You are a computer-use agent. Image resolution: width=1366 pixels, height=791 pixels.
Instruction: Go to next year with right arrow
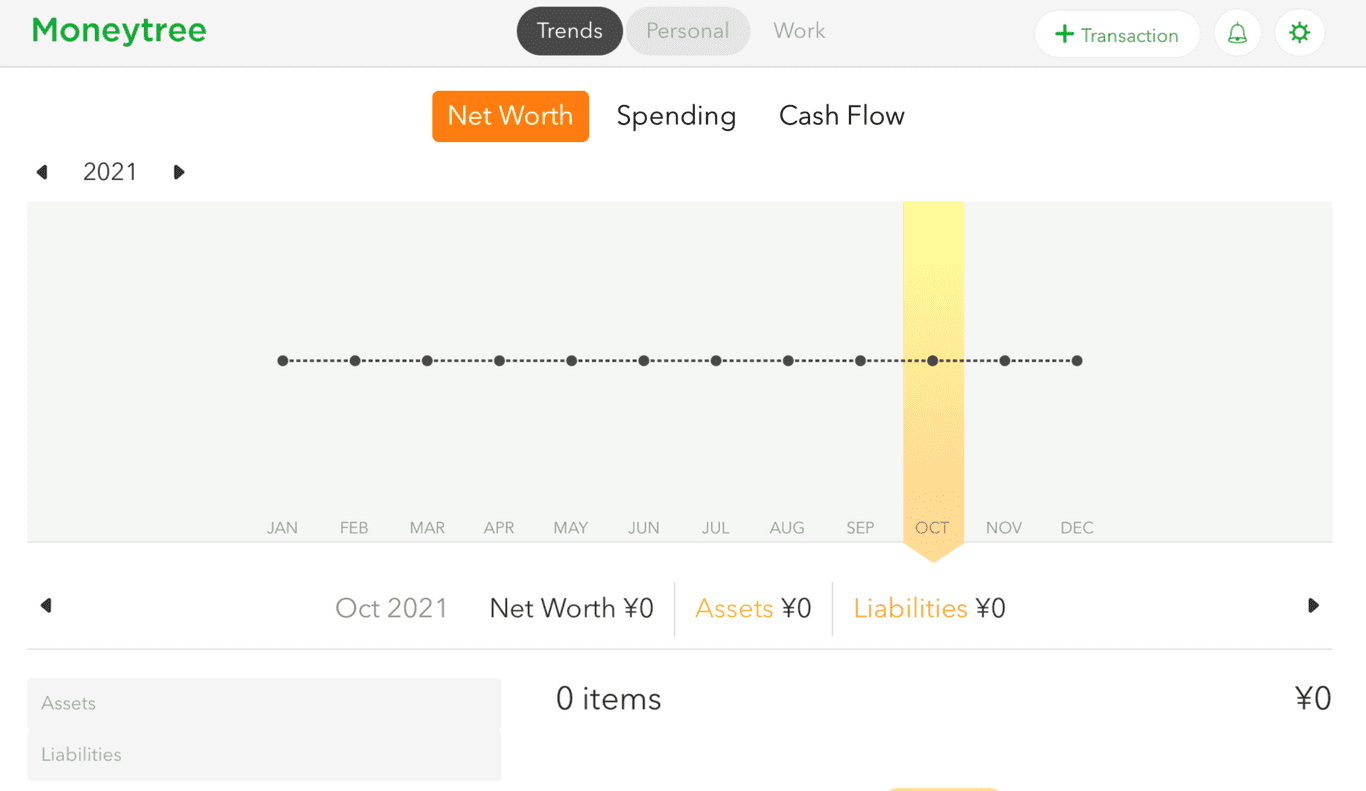point(179,171)
